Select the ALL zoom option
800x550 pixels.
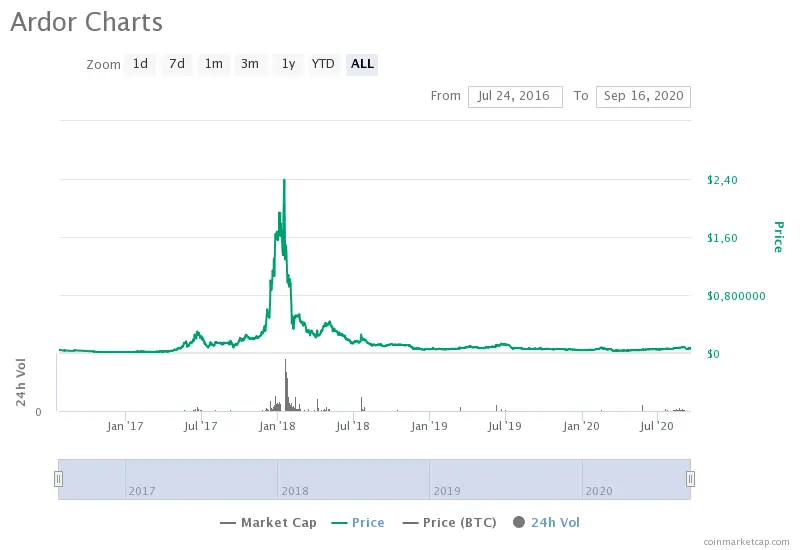click(x=362, y=64)
